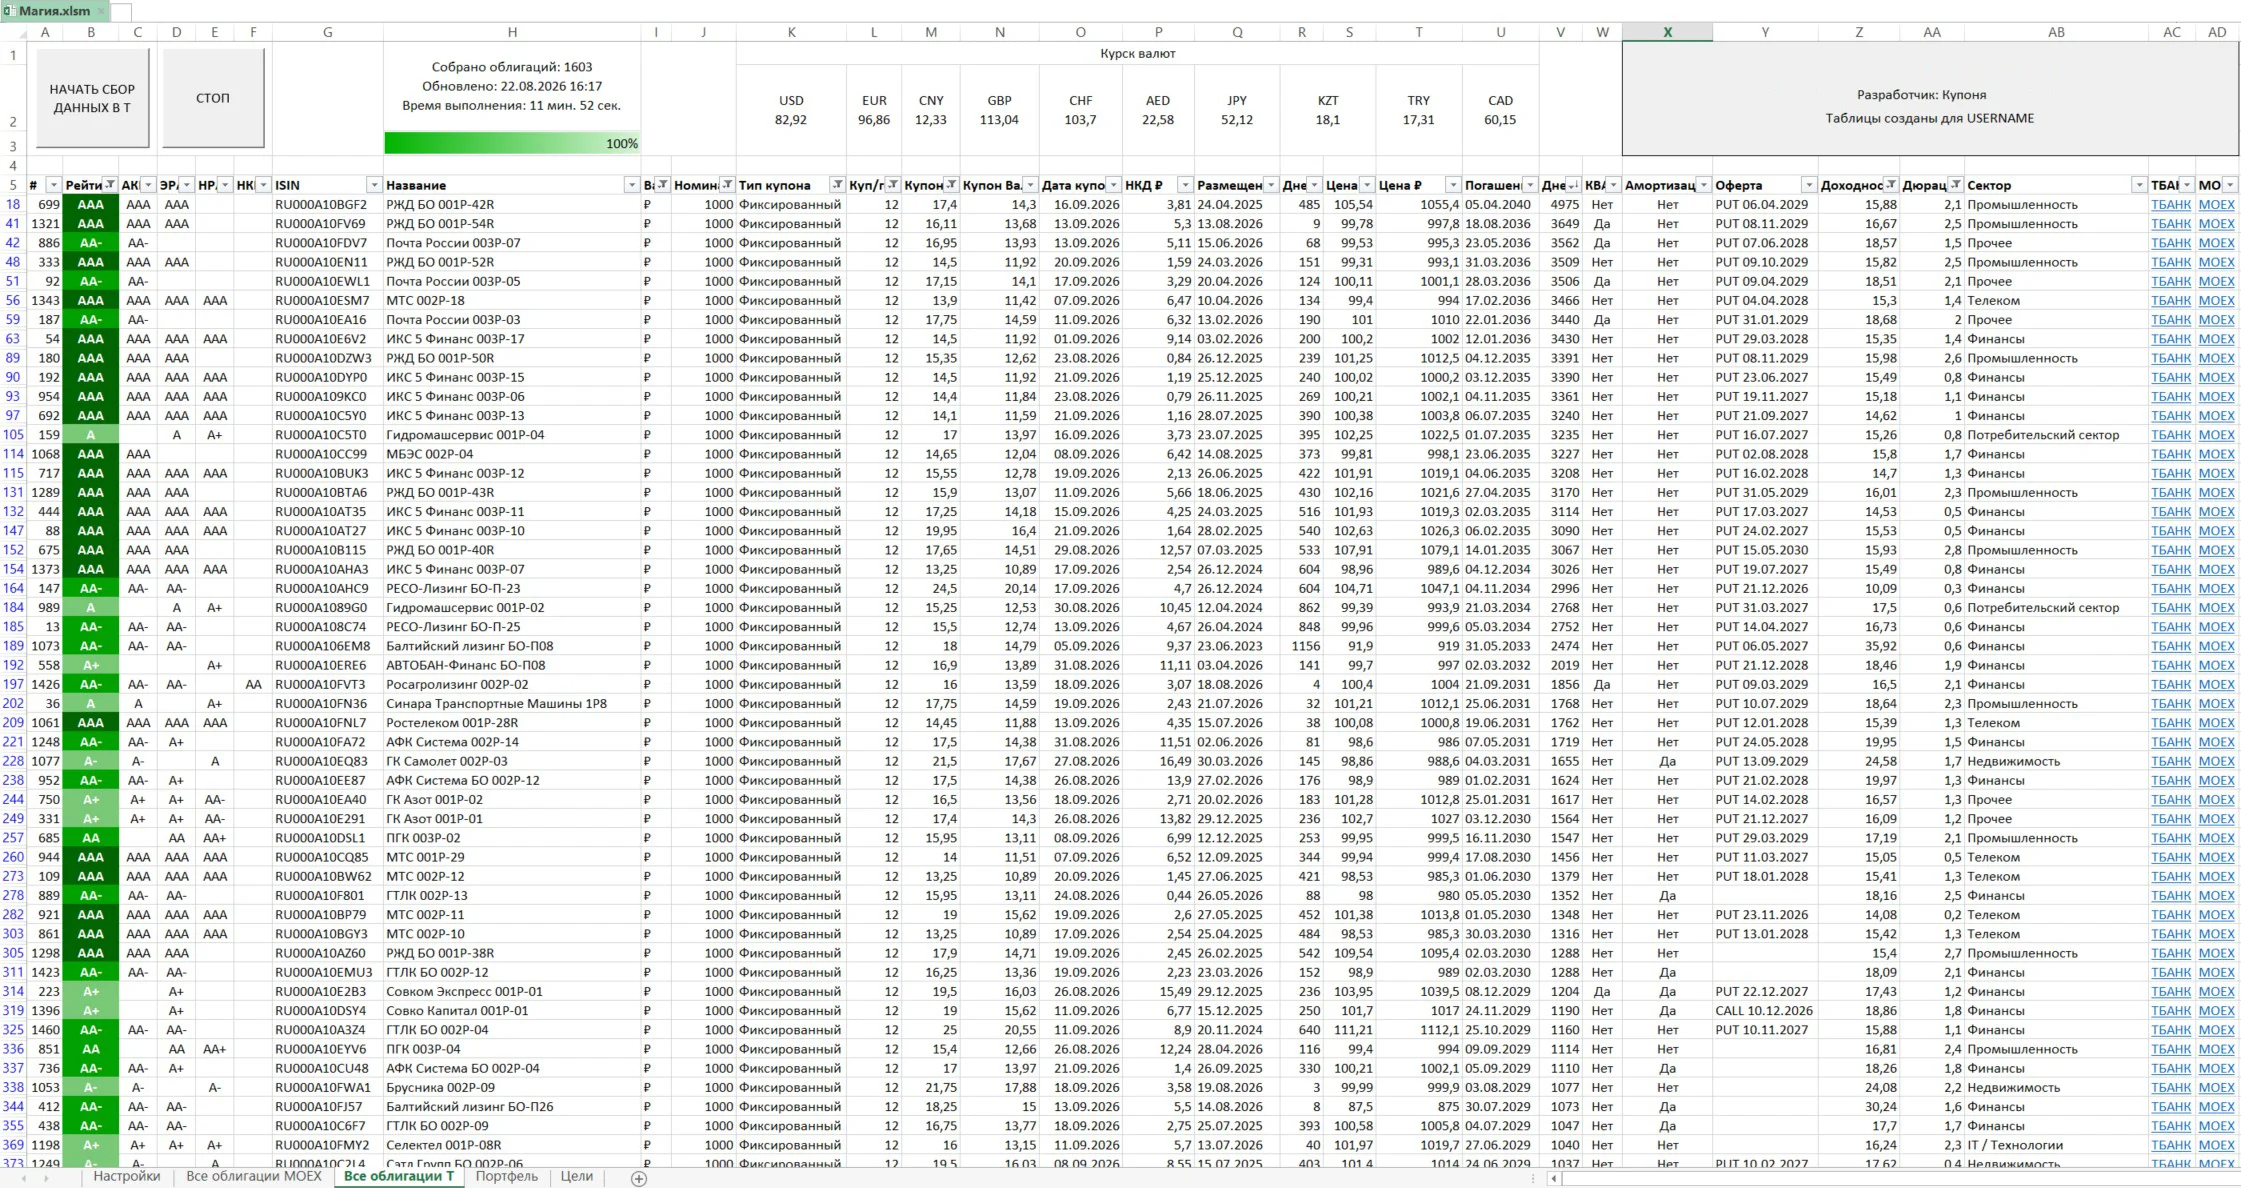2241x1188 pixels.
Task: Open MOEX link for Селектел 001Р-08R
Action: 2216,1146
